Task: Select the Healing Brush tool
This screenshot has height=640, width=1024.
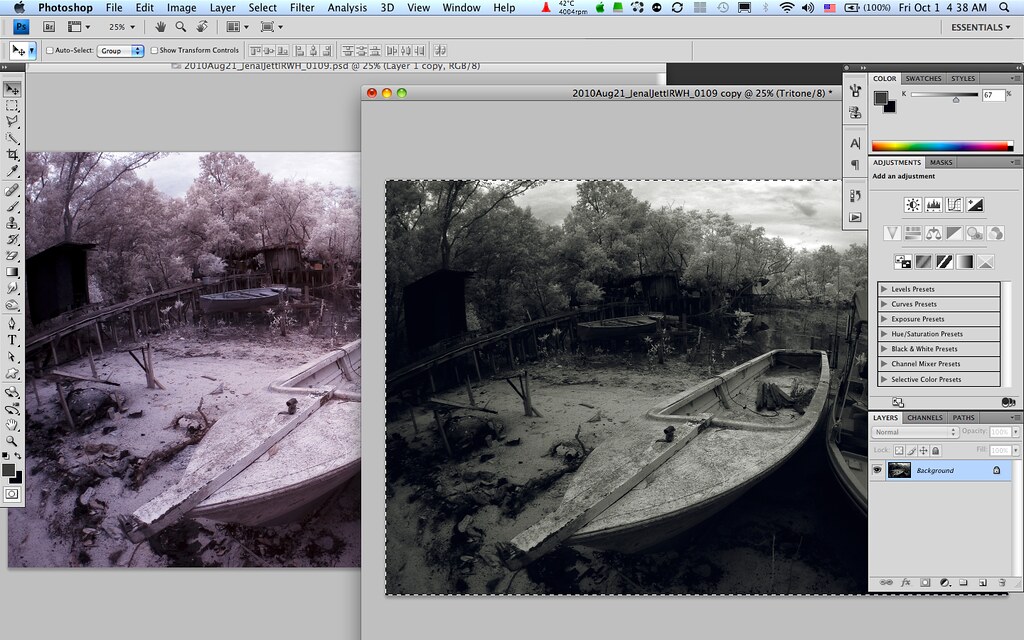Action: (x=12, y=190)
